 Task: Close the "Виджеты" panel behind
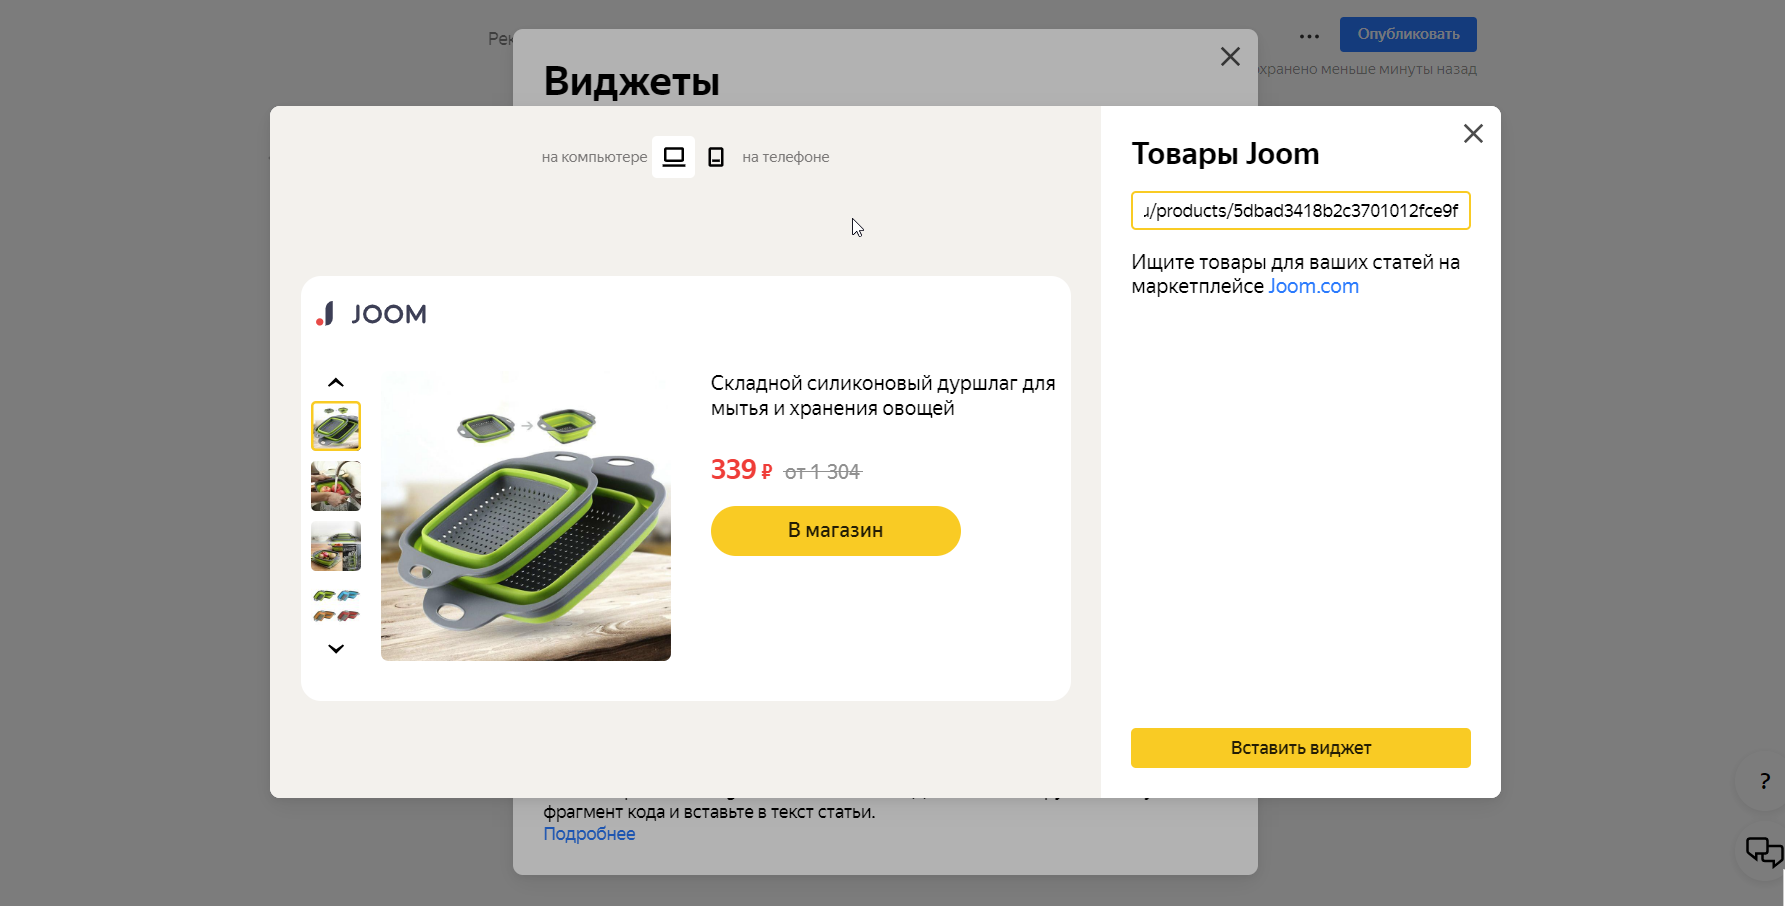point(1230,57)
